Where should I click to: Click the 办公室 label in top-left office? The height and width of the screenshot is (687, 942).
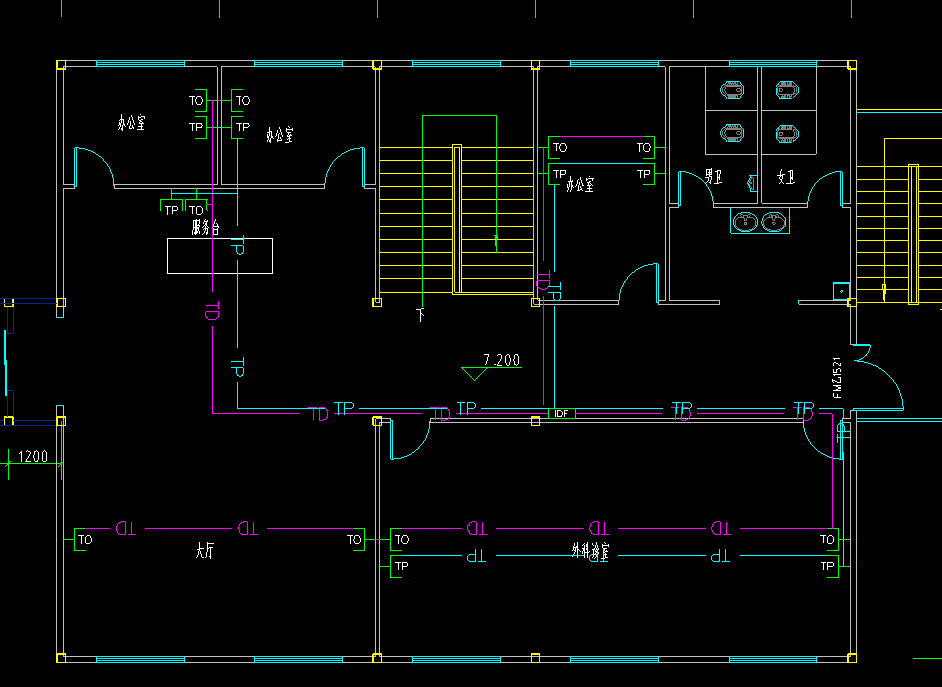[131, 123]
